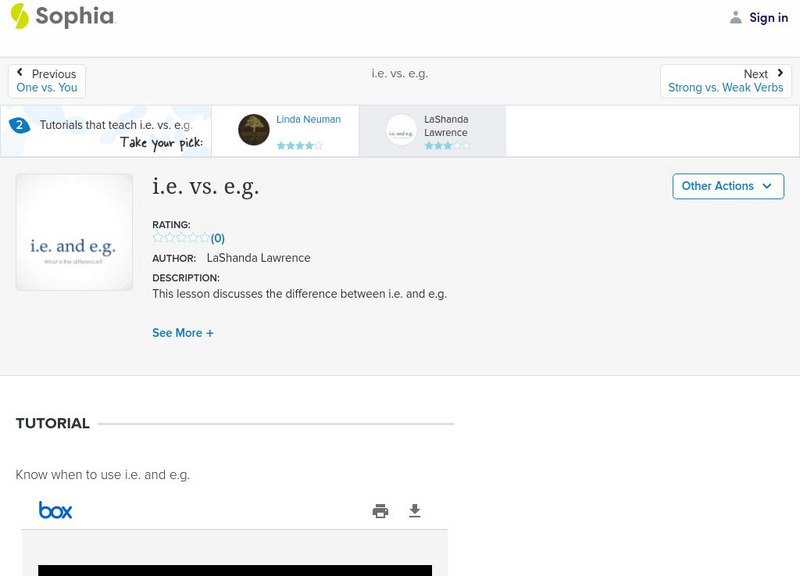Click 'Tutorials that teach i.e. vs. e.g.' label
800x576 pixels.
pos(116,125)
